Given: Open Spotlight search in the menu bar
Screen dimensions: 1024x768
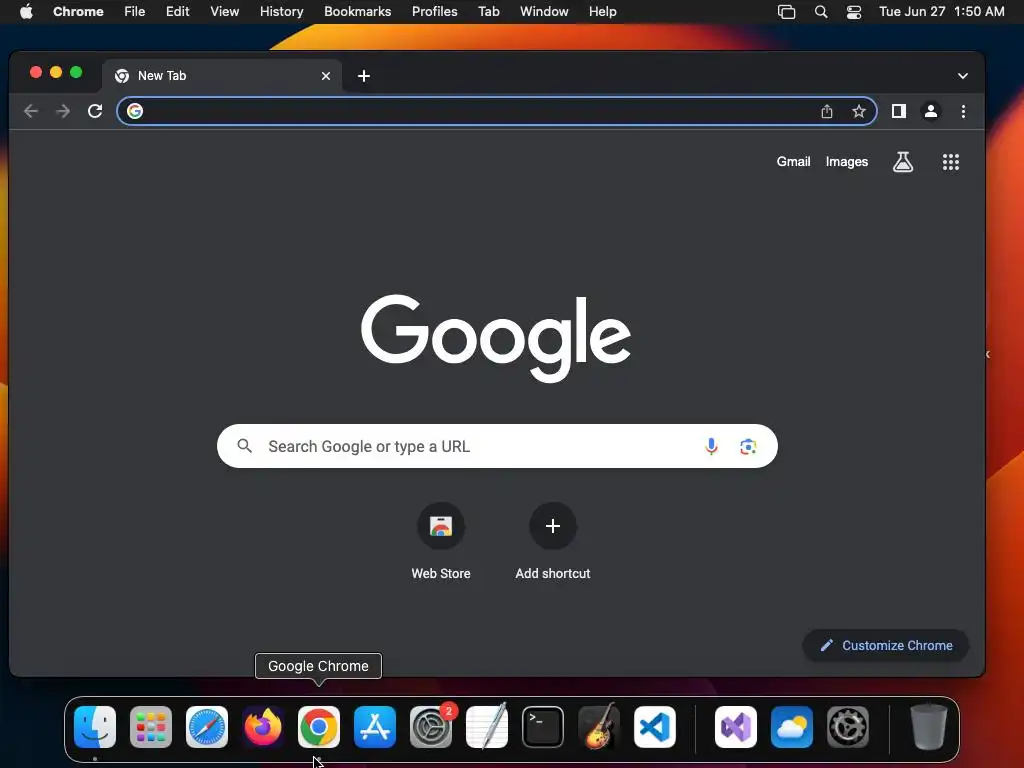Looking at the screenshot, I should (821, 12).
